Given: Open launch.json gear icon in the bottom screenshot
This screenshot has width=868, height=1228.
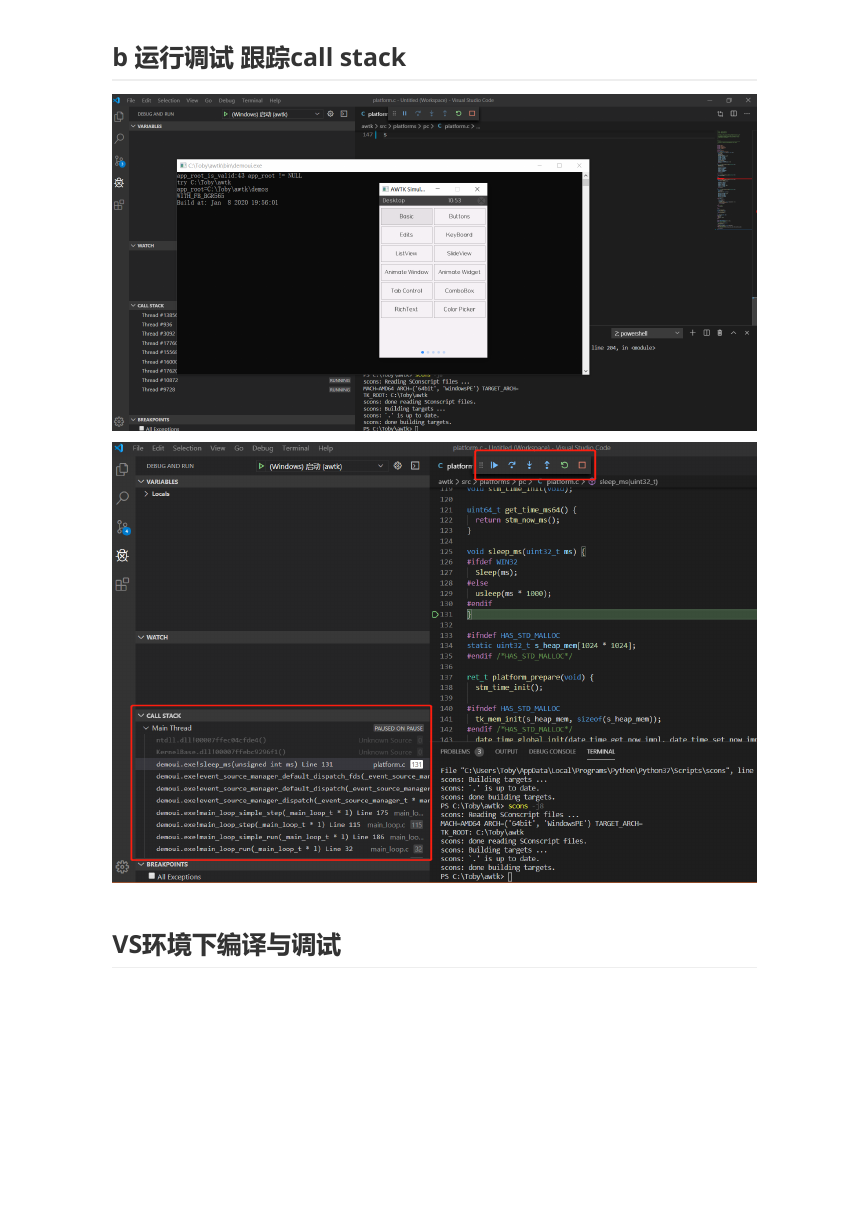Looking at the screenshot, I should (x=397, y=466).
